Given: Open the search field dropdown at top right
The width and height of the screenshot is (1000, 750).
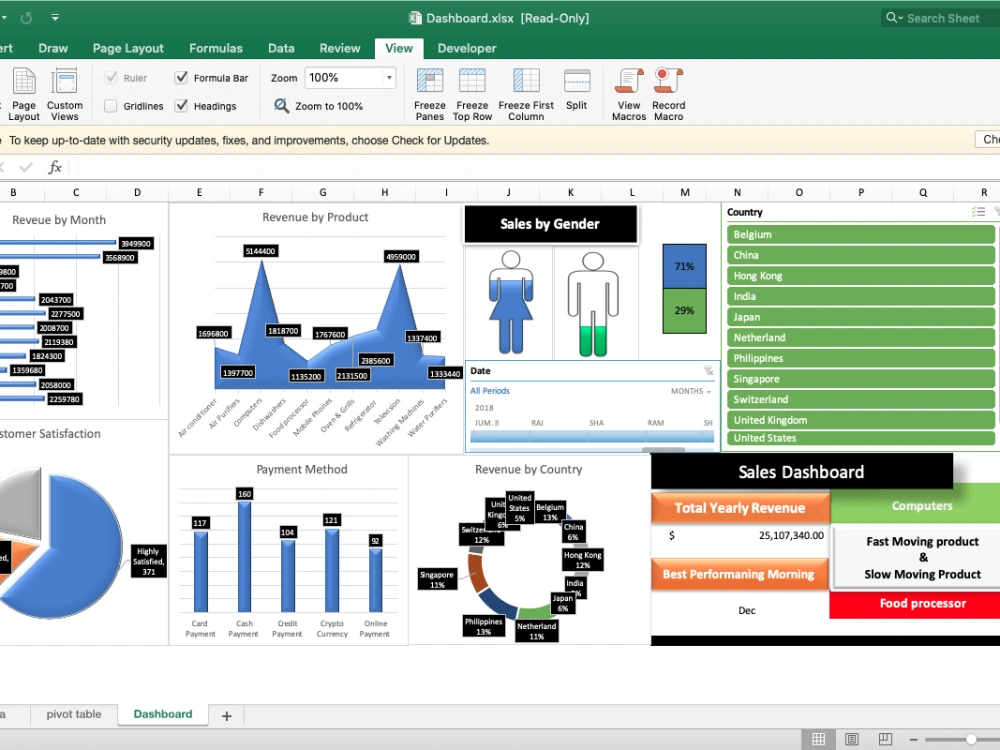Looking at the screenshot, I should (899, 17).
